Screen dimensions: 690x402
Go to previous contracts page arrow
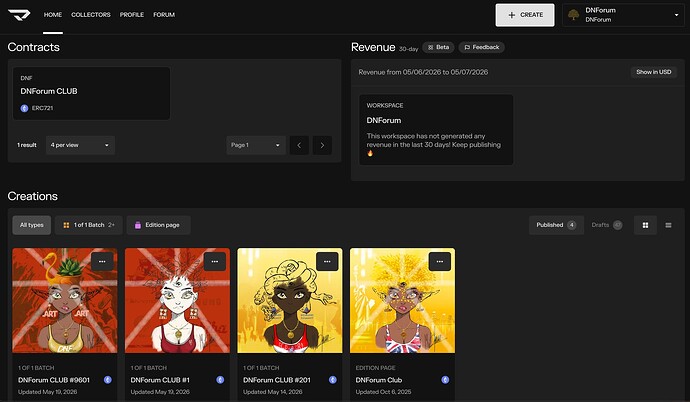tap(299, 145)
